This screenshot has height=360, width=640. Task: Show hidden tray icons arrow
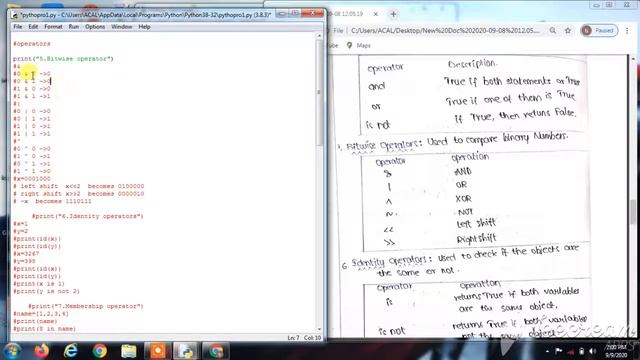click(x=547, y=351)
